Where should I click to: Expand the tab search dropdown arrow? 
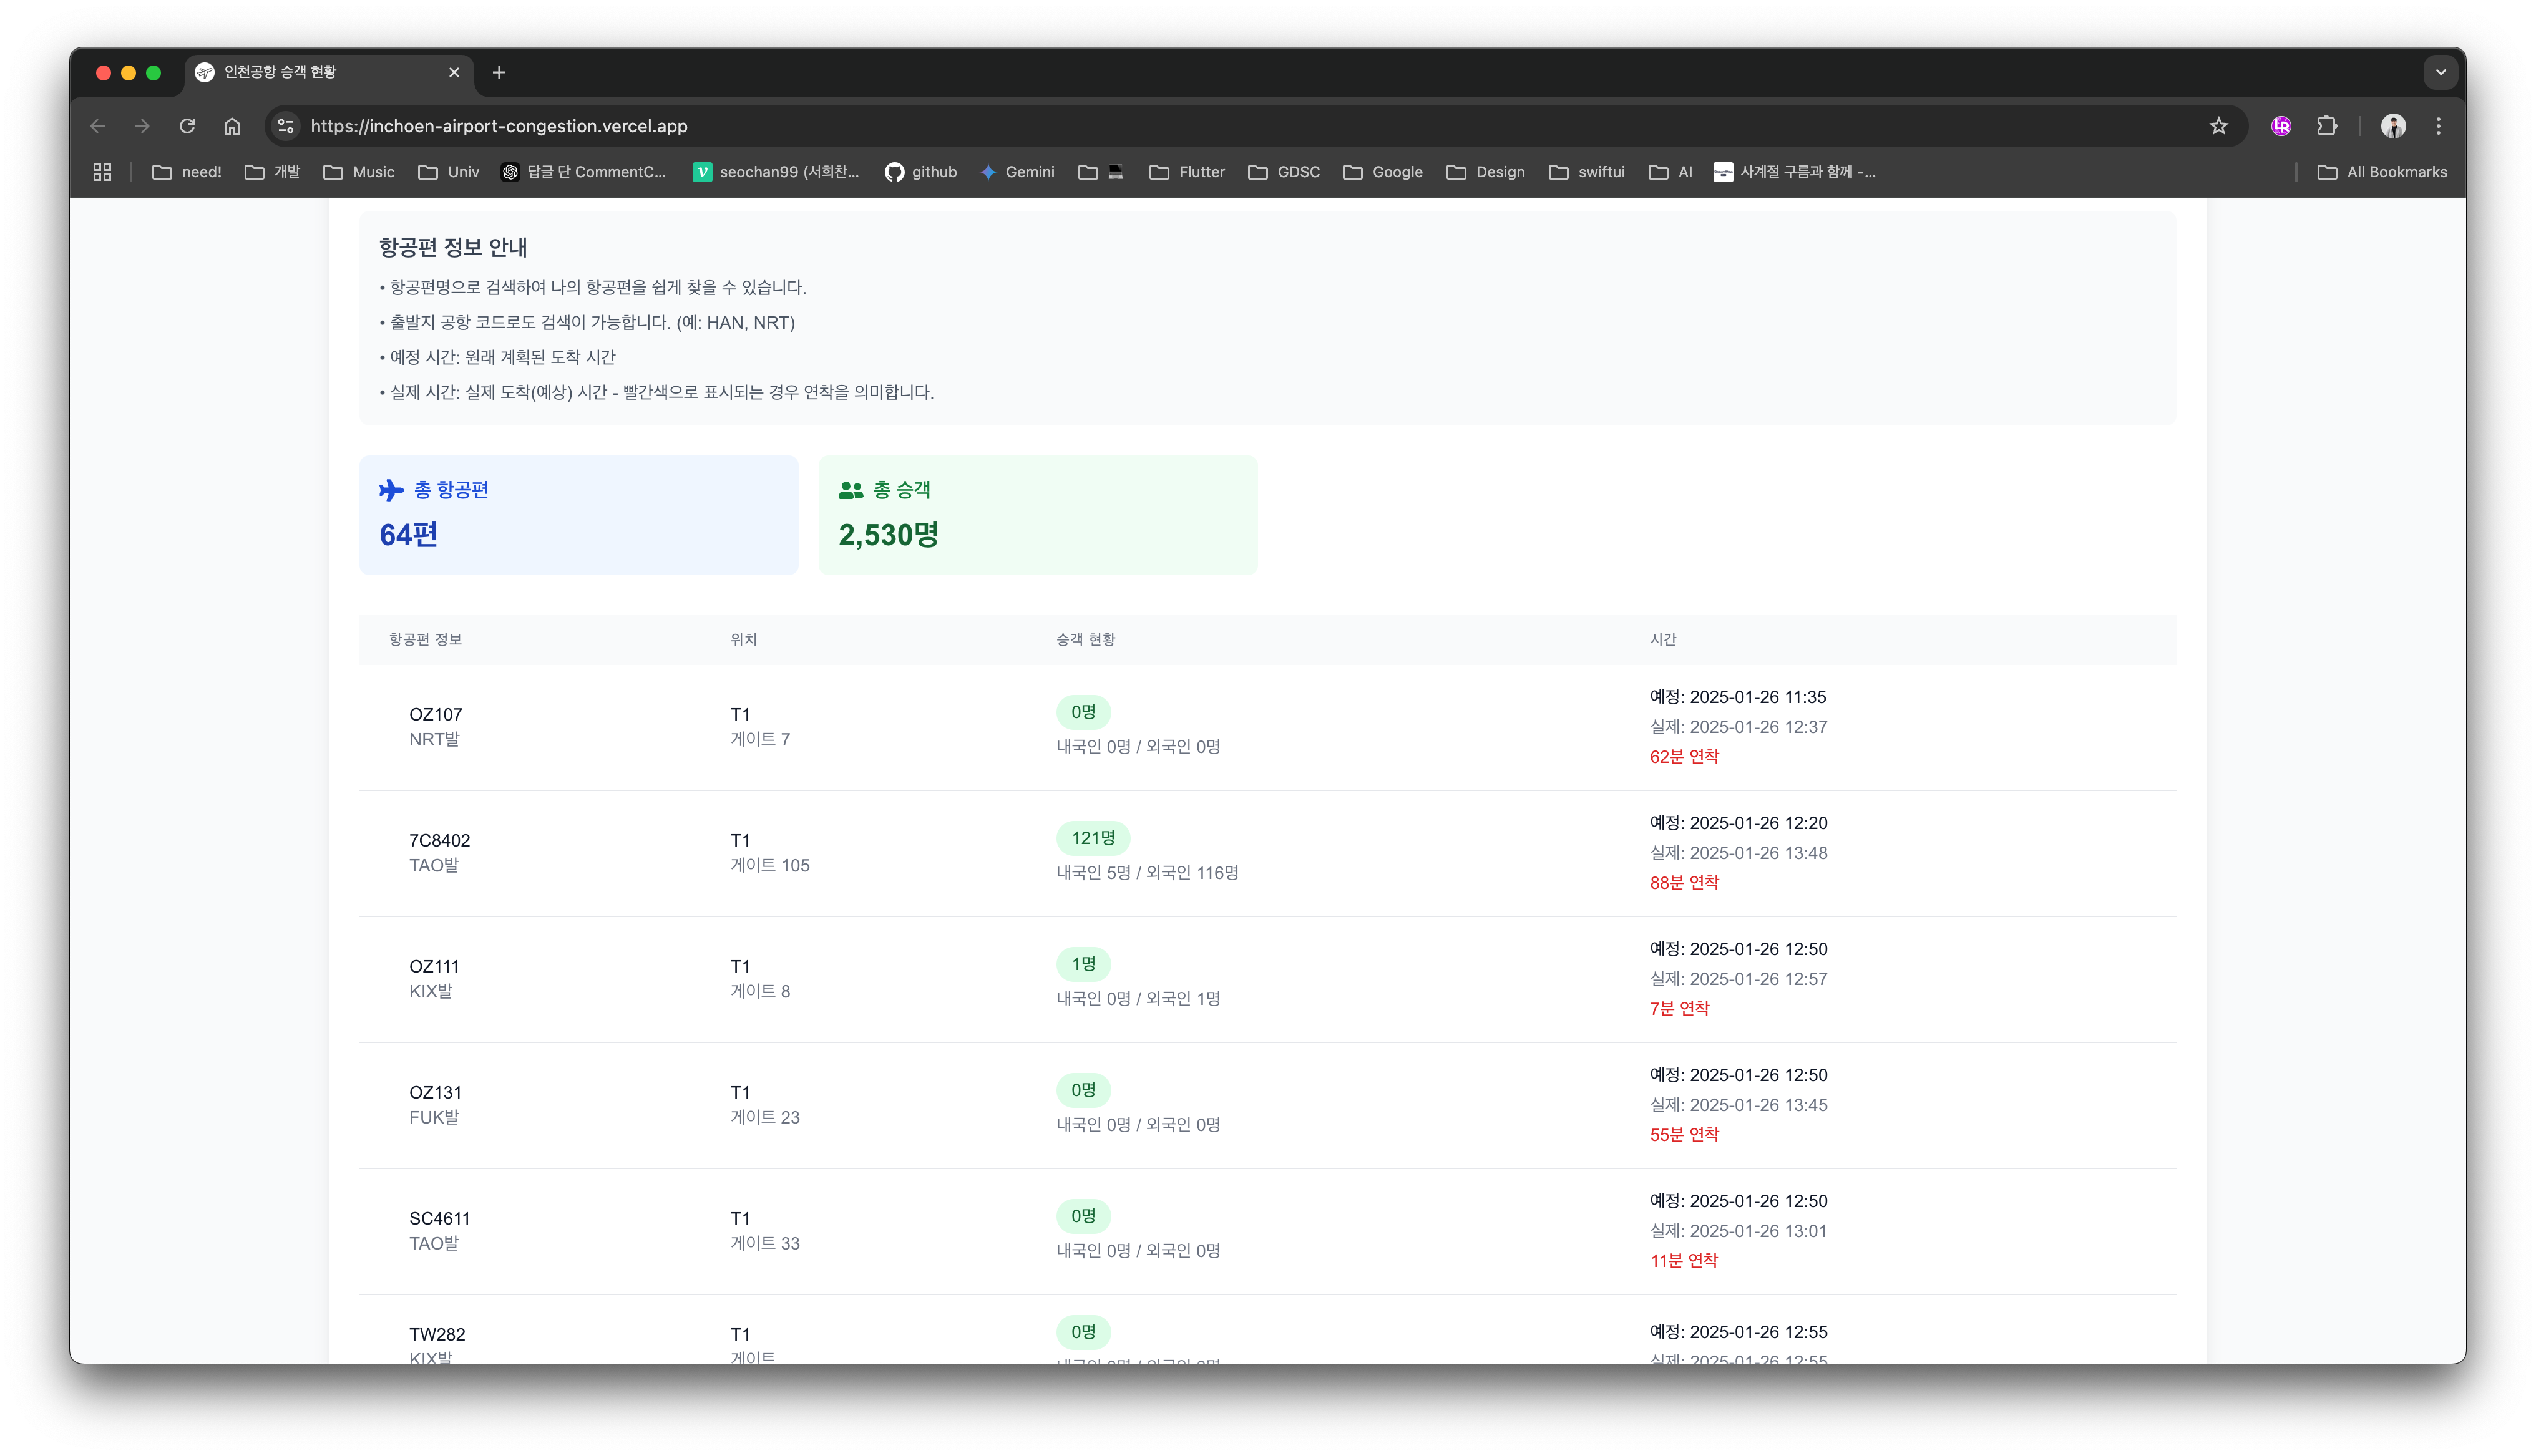click(2440, 72)
